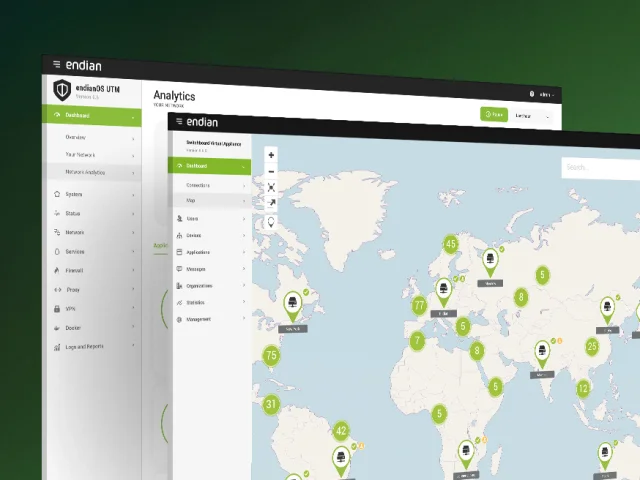640x480 pixels.
Task: Click the endian logo in the UTM header
Action: coord(83,65)
